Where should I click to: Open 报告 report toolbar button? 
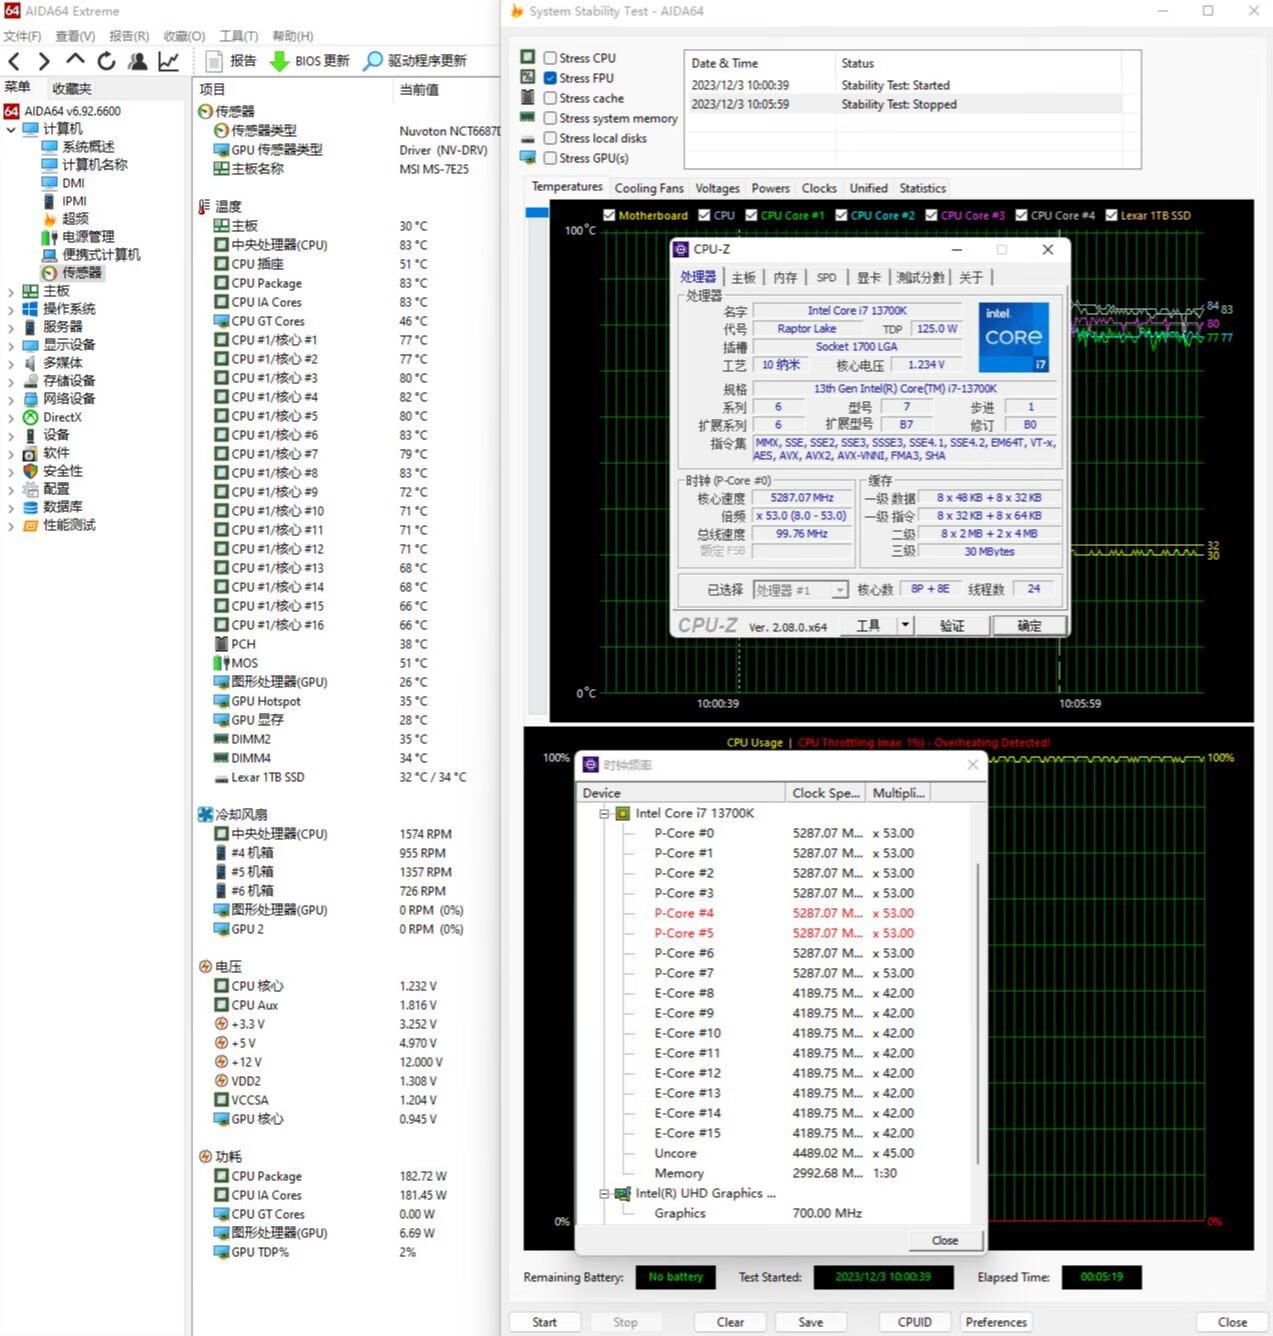230,61
